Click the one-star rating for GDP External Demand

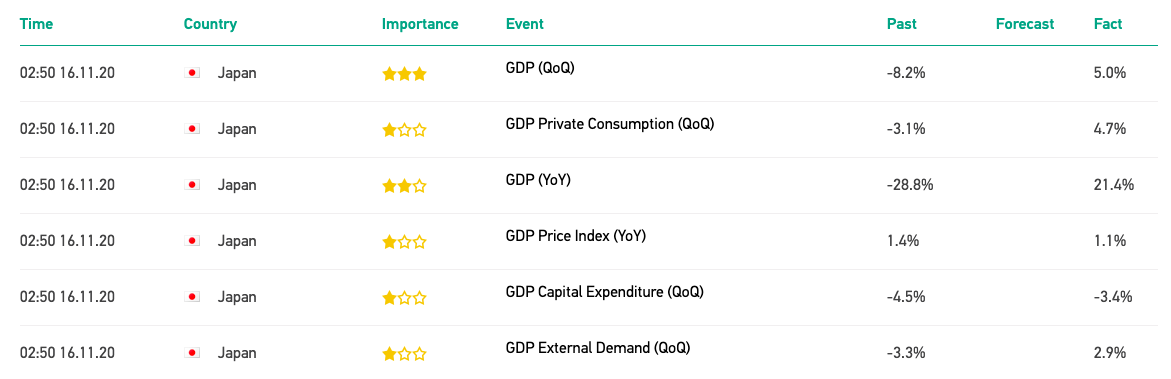tap(404, 354)
